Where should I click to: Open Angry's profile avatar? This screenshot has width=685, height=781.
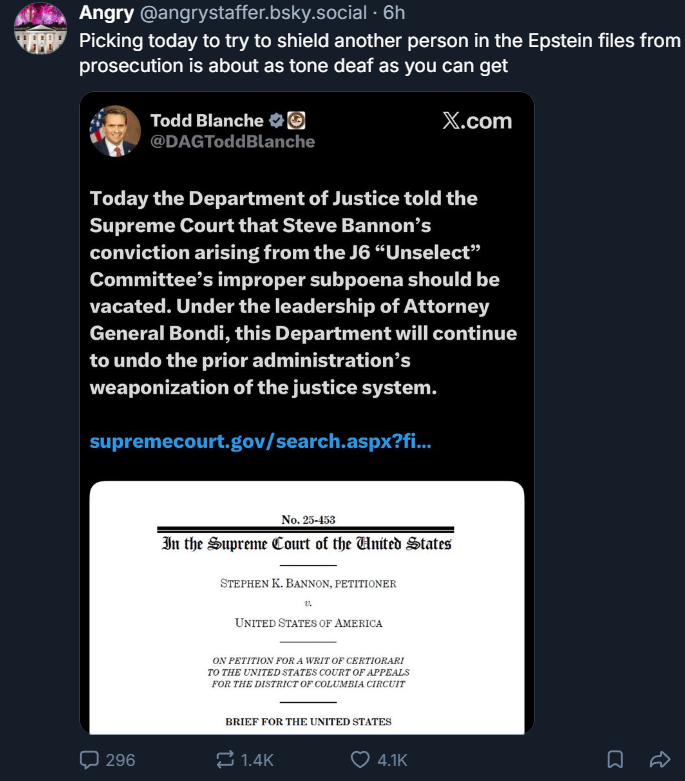coord(40,30)
